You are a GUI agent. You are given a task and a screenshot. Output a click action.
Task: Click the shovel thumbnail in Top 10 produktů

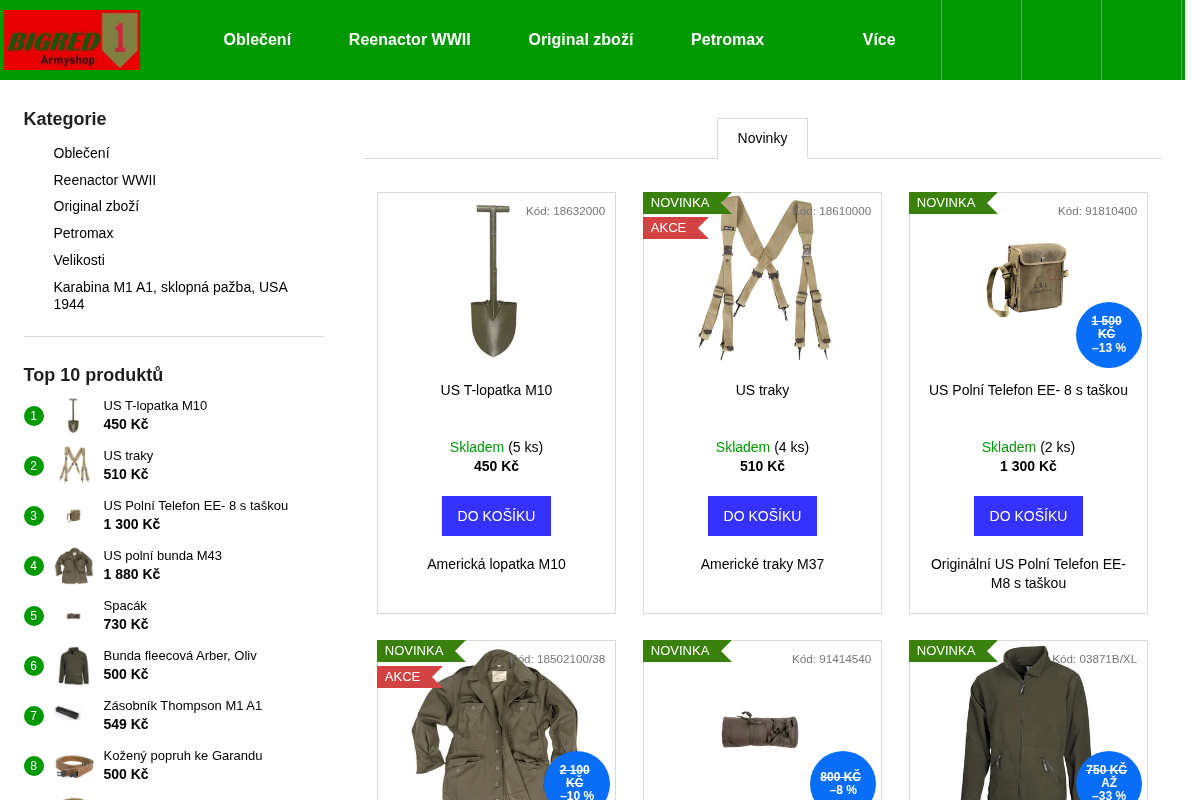73,415
